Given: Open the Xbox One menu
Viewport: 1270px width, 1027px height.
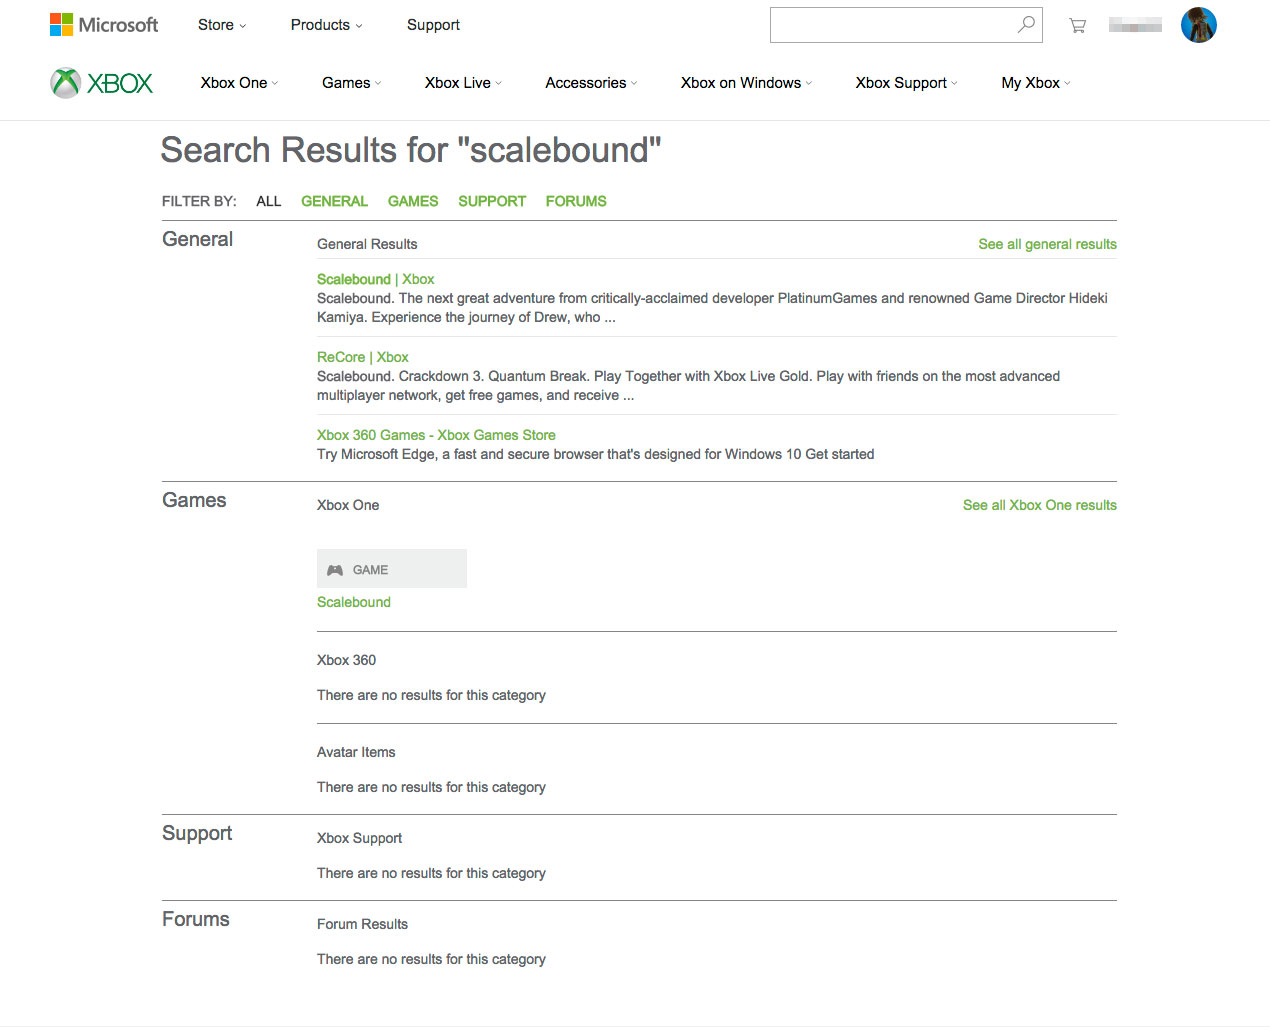Looking at the screenshot, I should coord(240,83).
